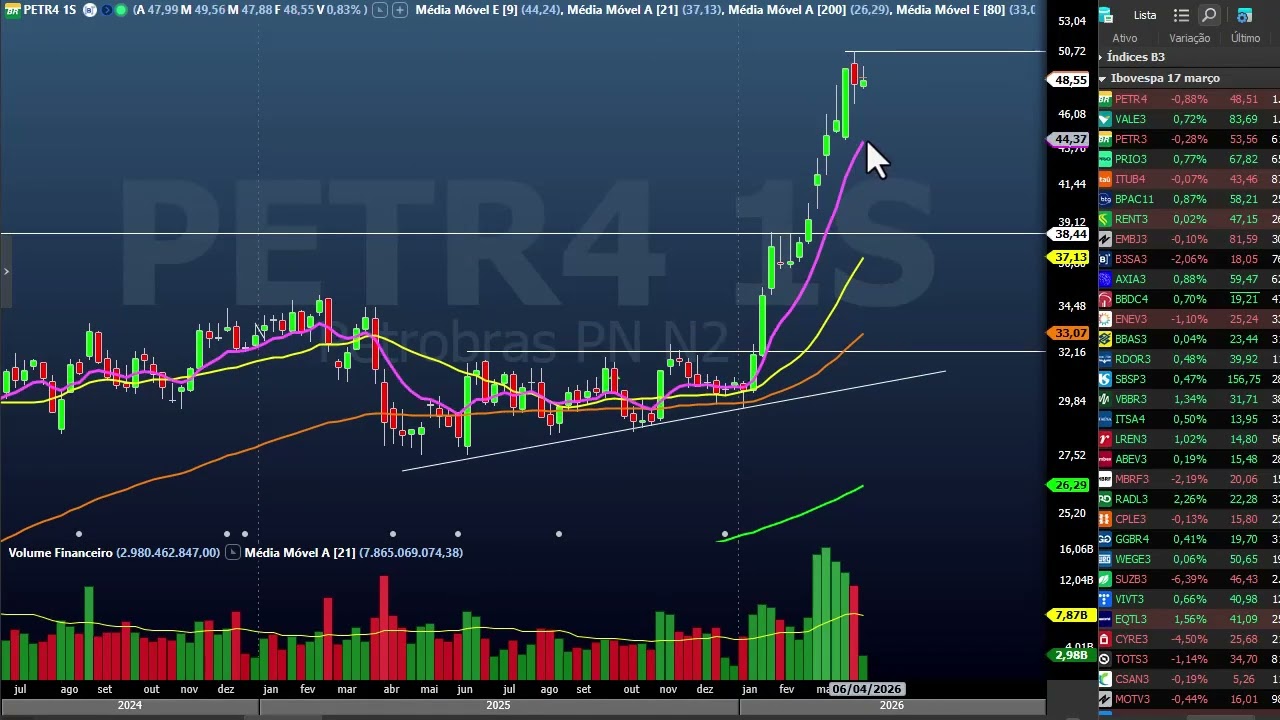Image resolution: width=1280 pixels, height=720 pixels.
Task: Click the Petrobras BR logo beside PETR4 1S
Action: (x=12, y=10)
